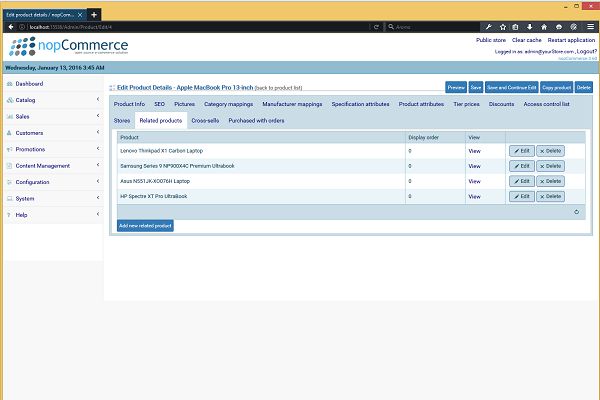This screenshot has width=600, height=400.
Task: Click the page info icon in address bar
Action: click(x=22, y=27)
